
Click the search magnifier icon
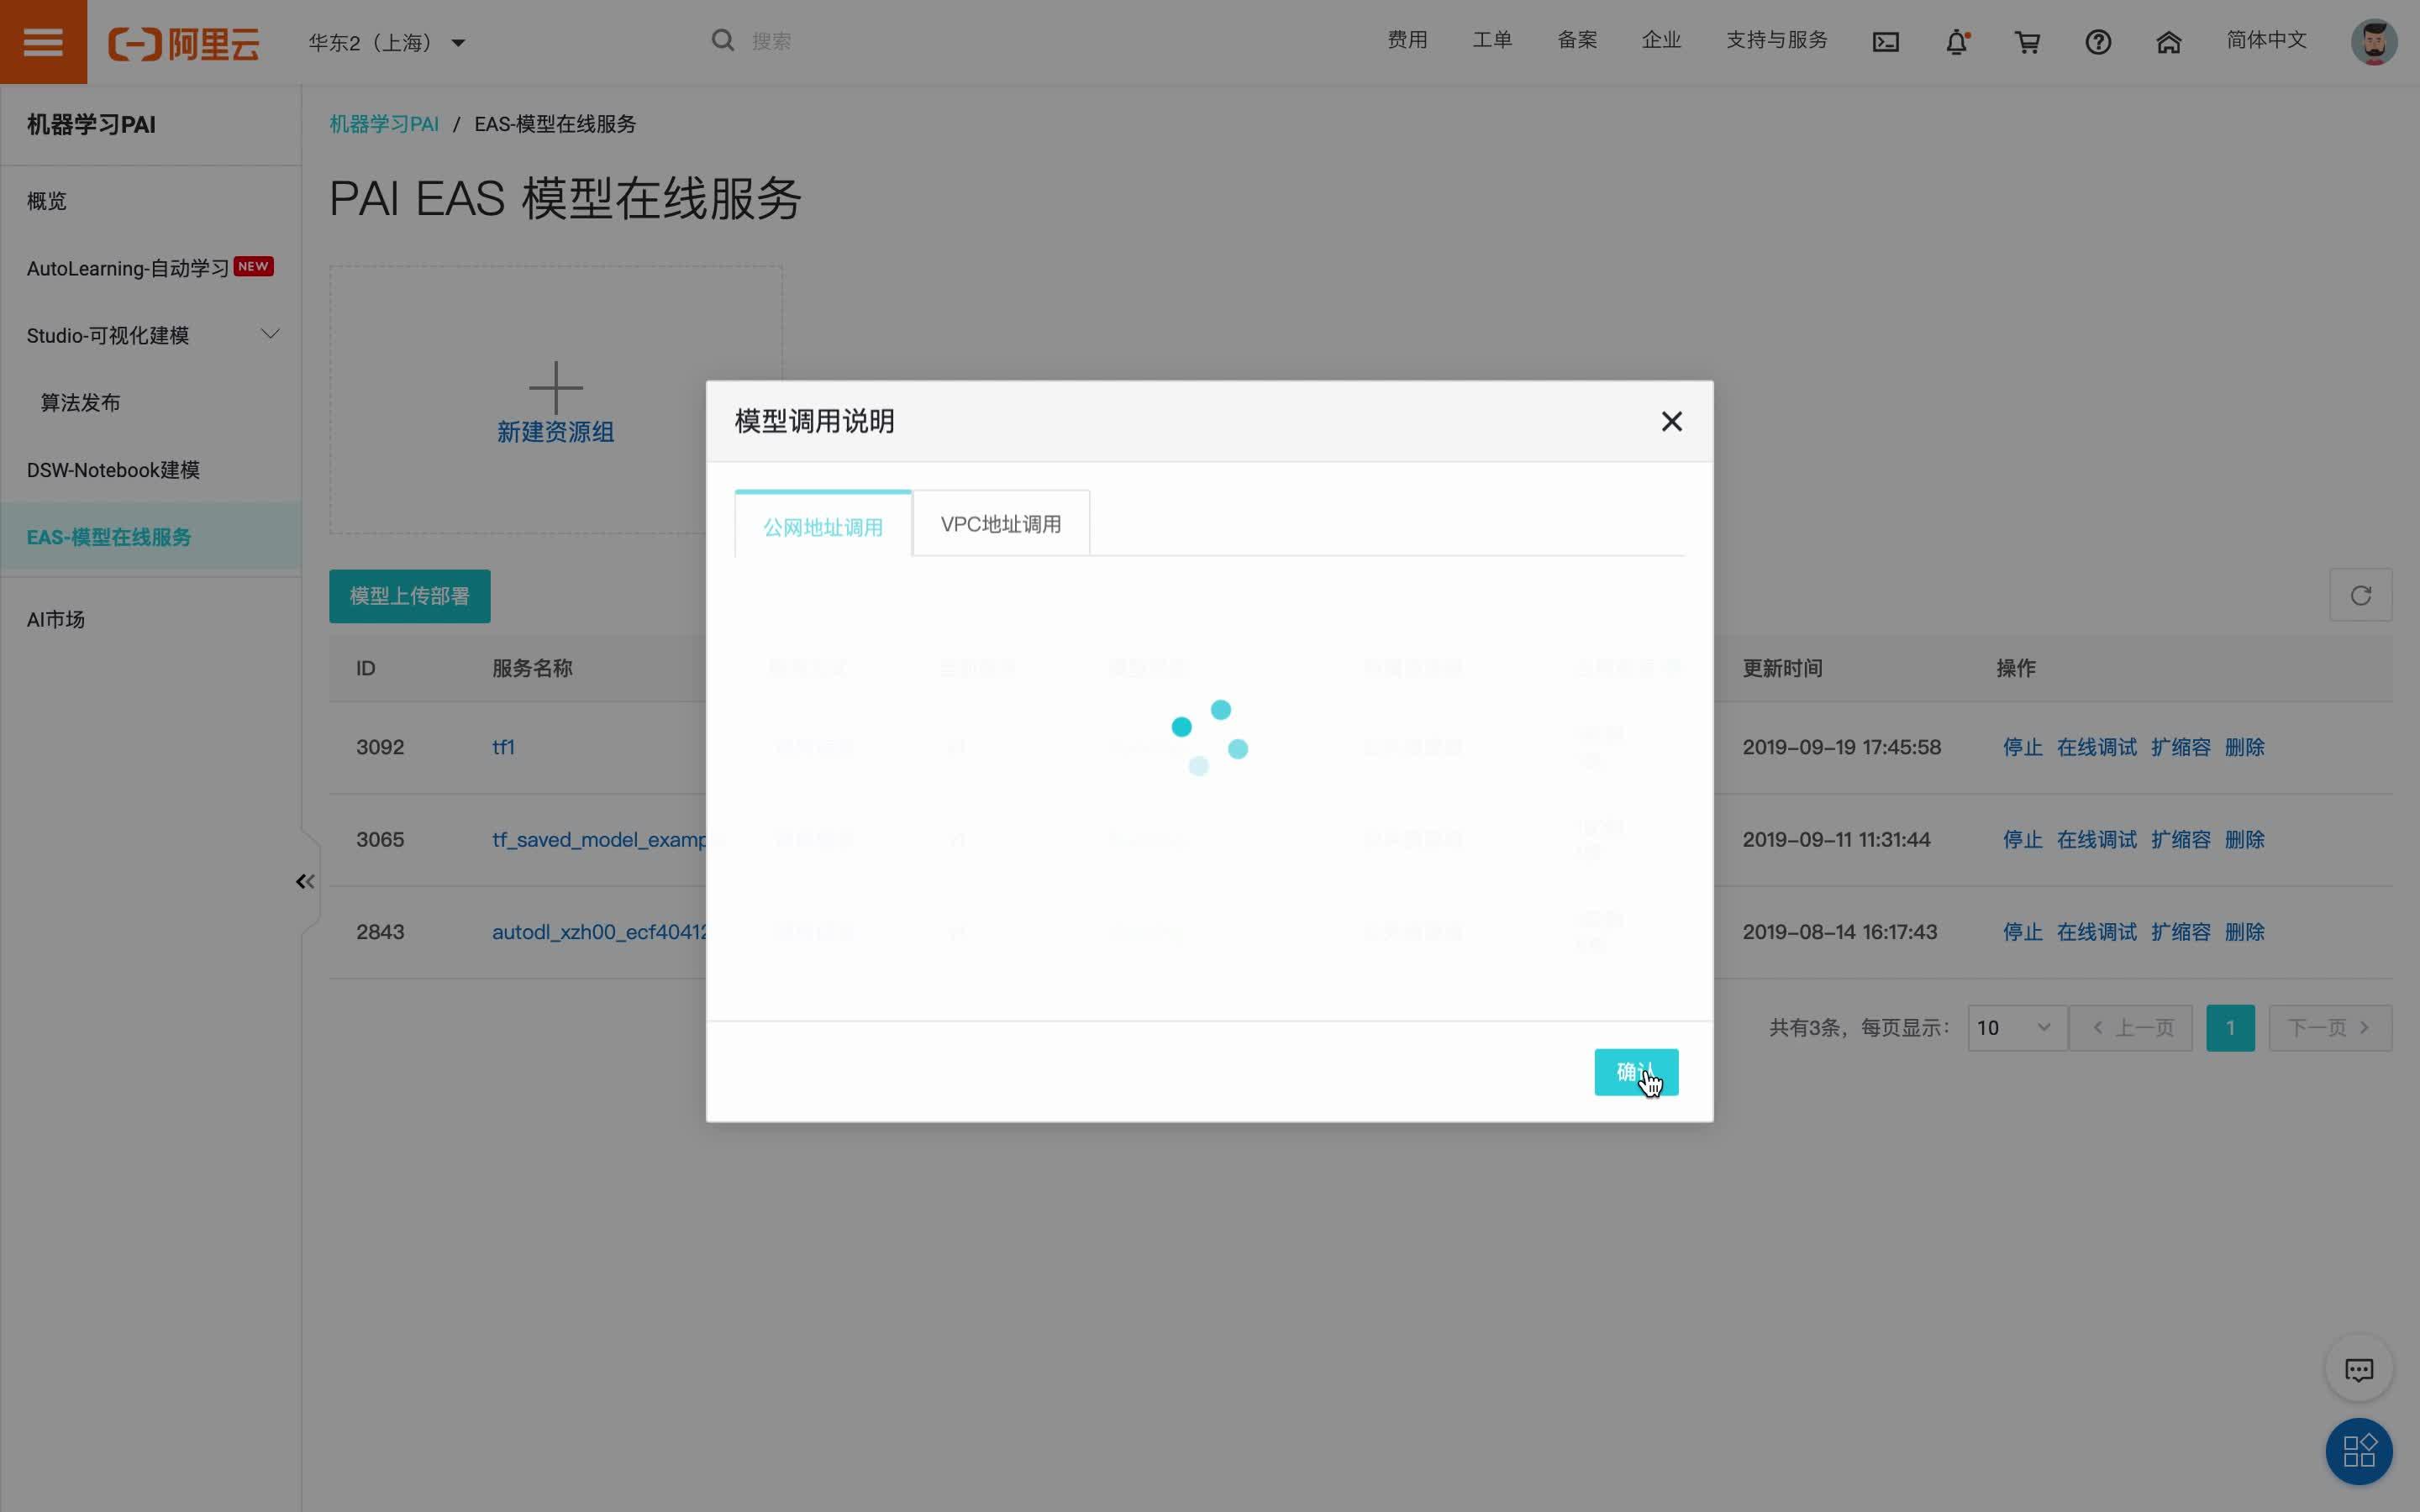click(x=723, y=39)
